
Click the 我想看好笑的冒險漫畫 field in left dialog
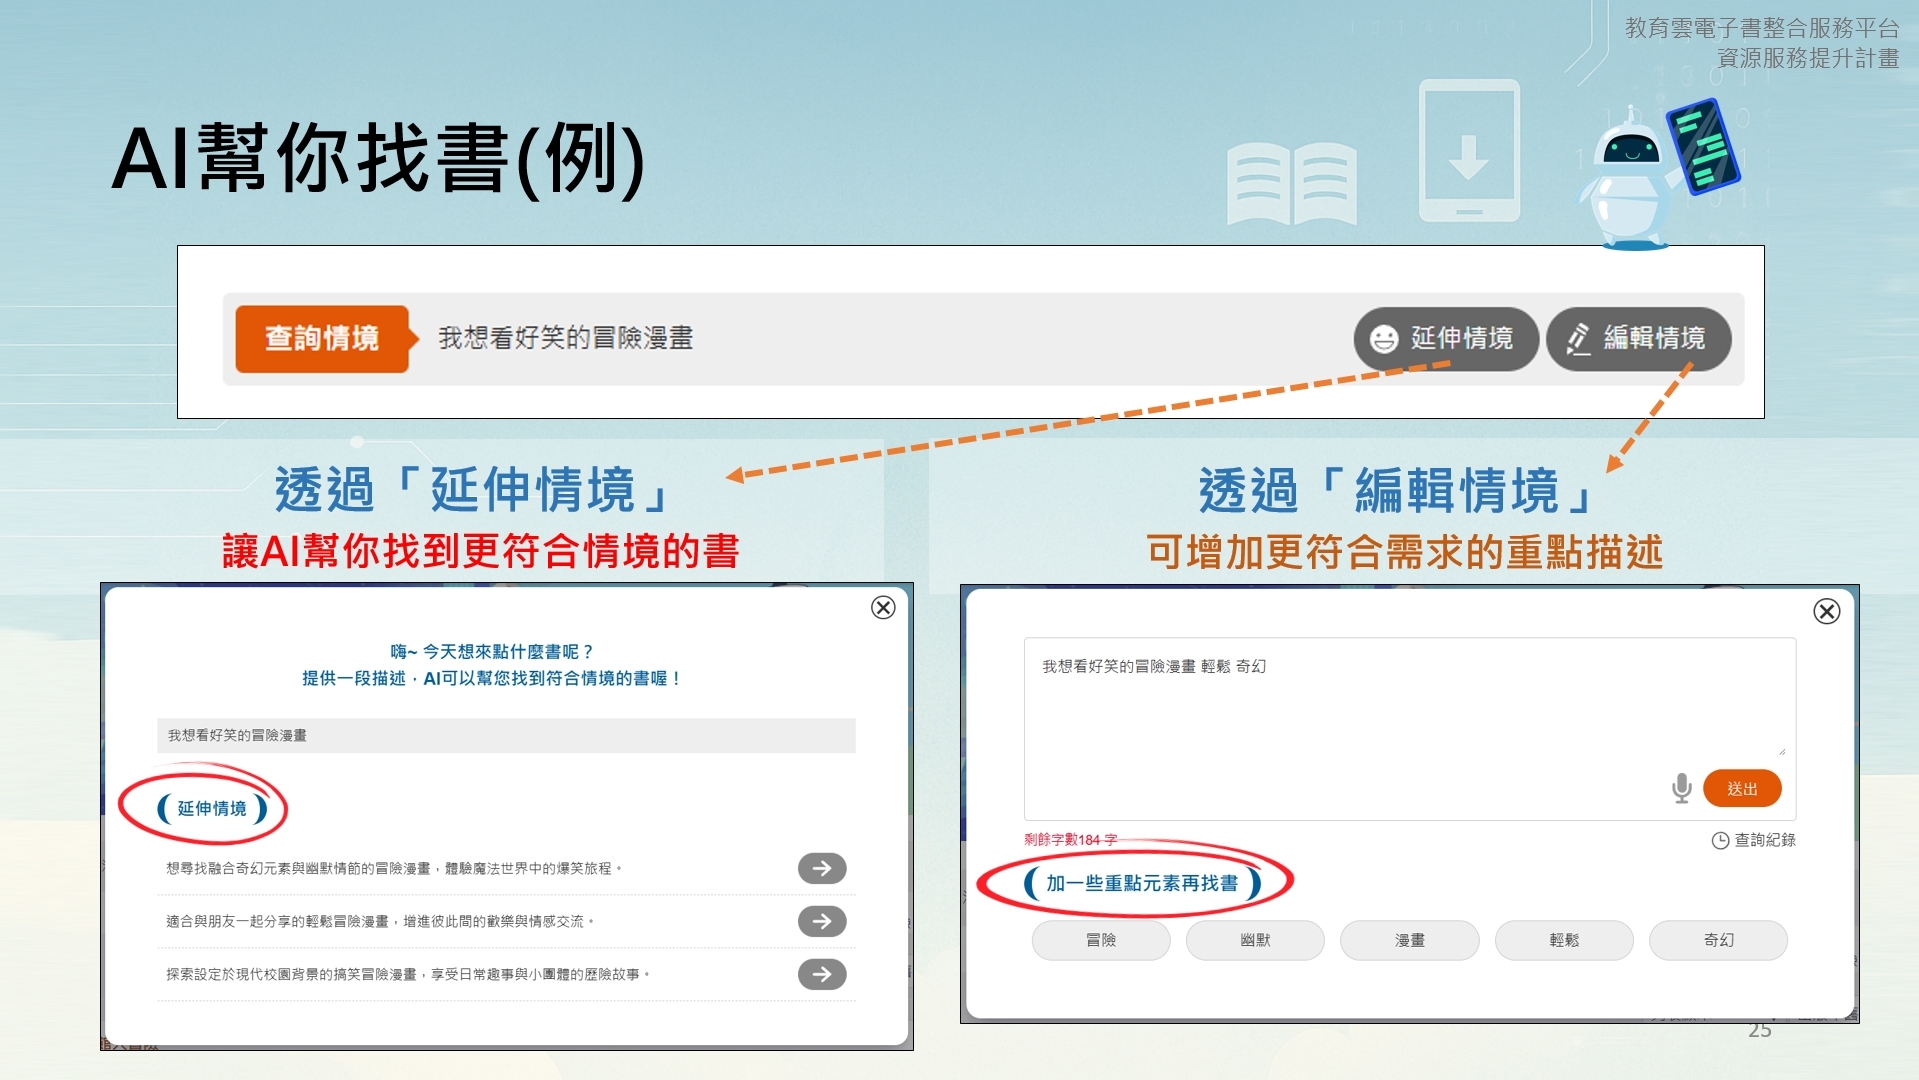click(505, 735)
